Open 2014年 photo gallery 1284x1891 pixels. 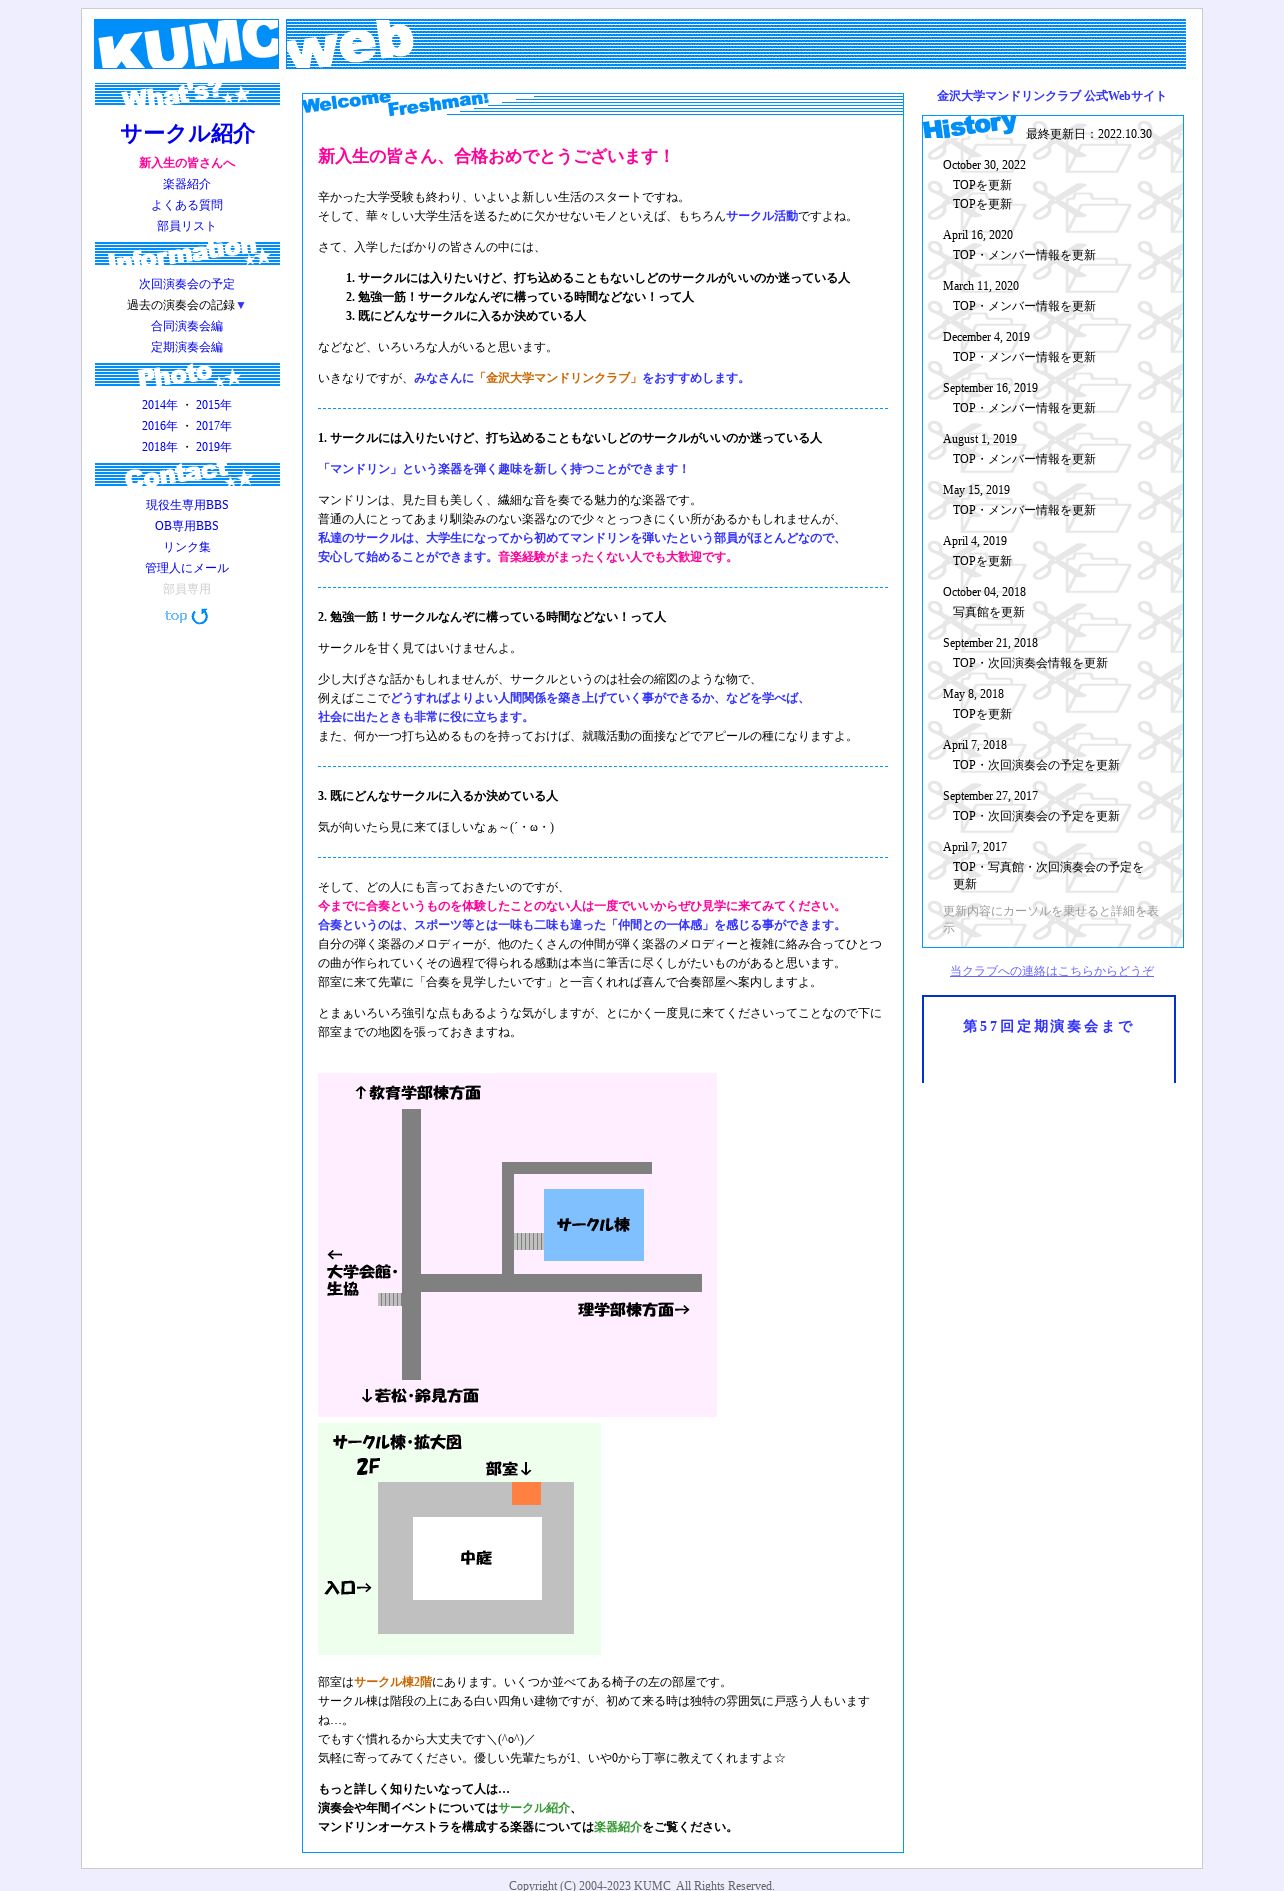tap(159, 405)
